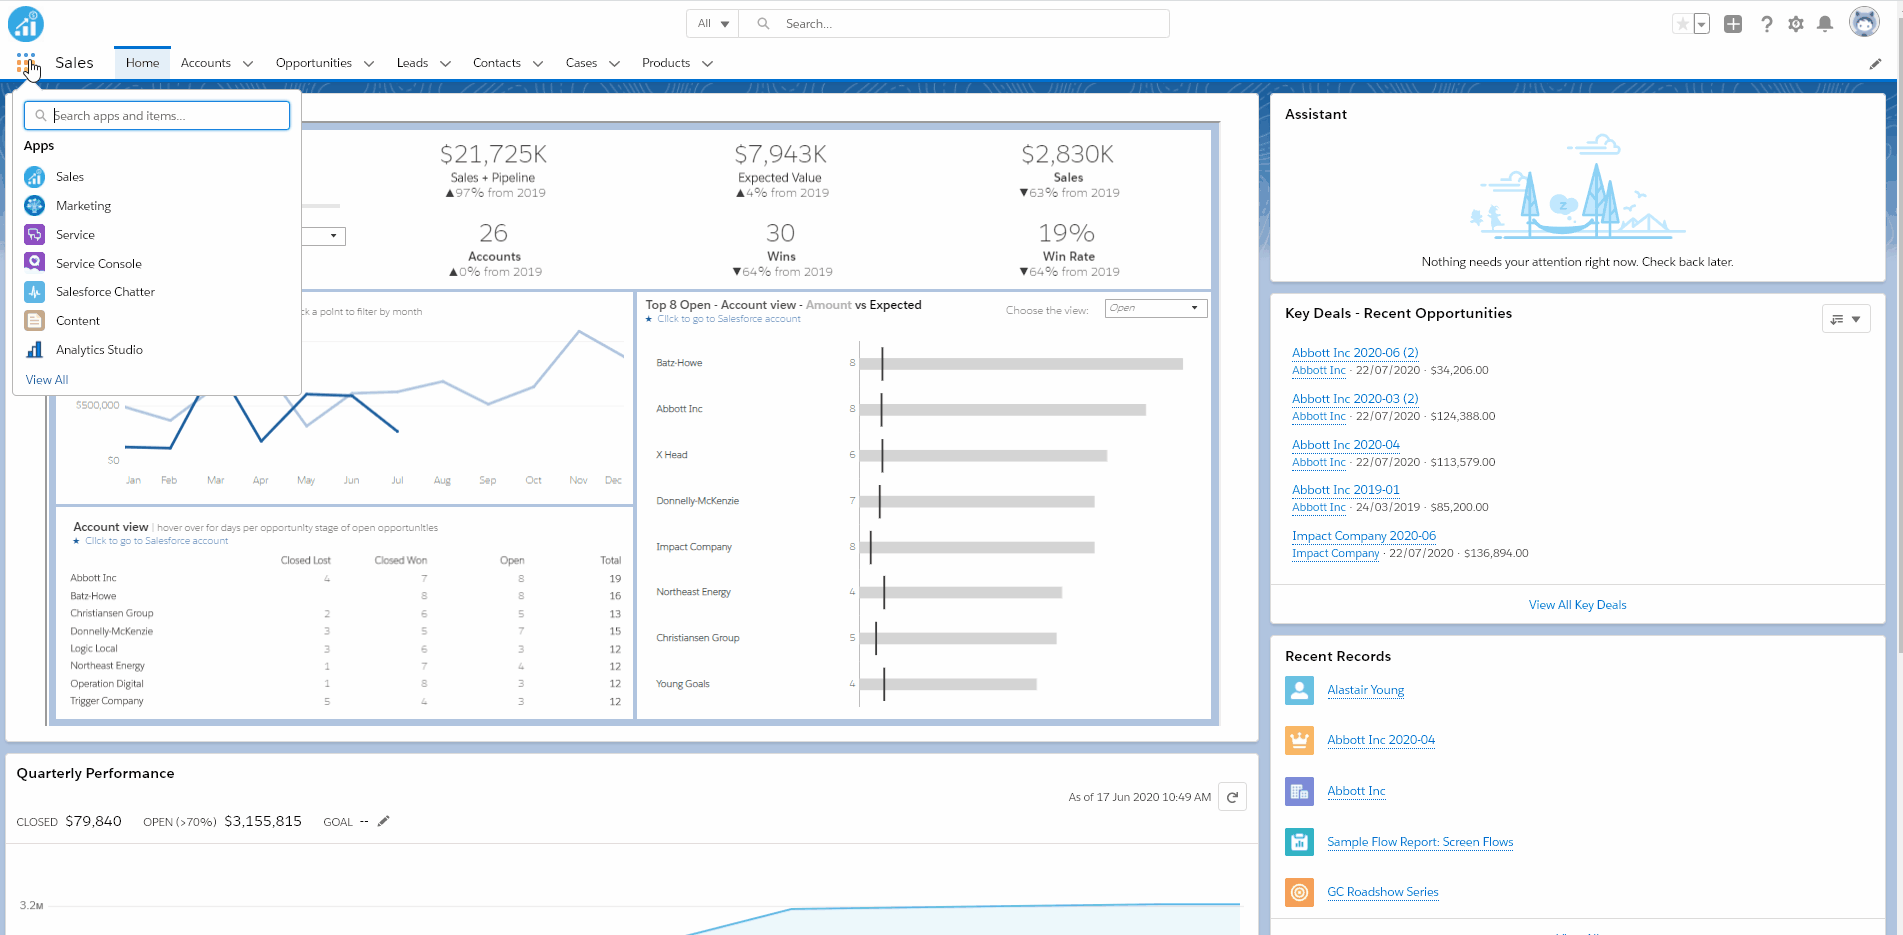Click the Batz-Howe bar in Top 8 chart
The height and width of the screenshot is (935, 1903).
1021,364
